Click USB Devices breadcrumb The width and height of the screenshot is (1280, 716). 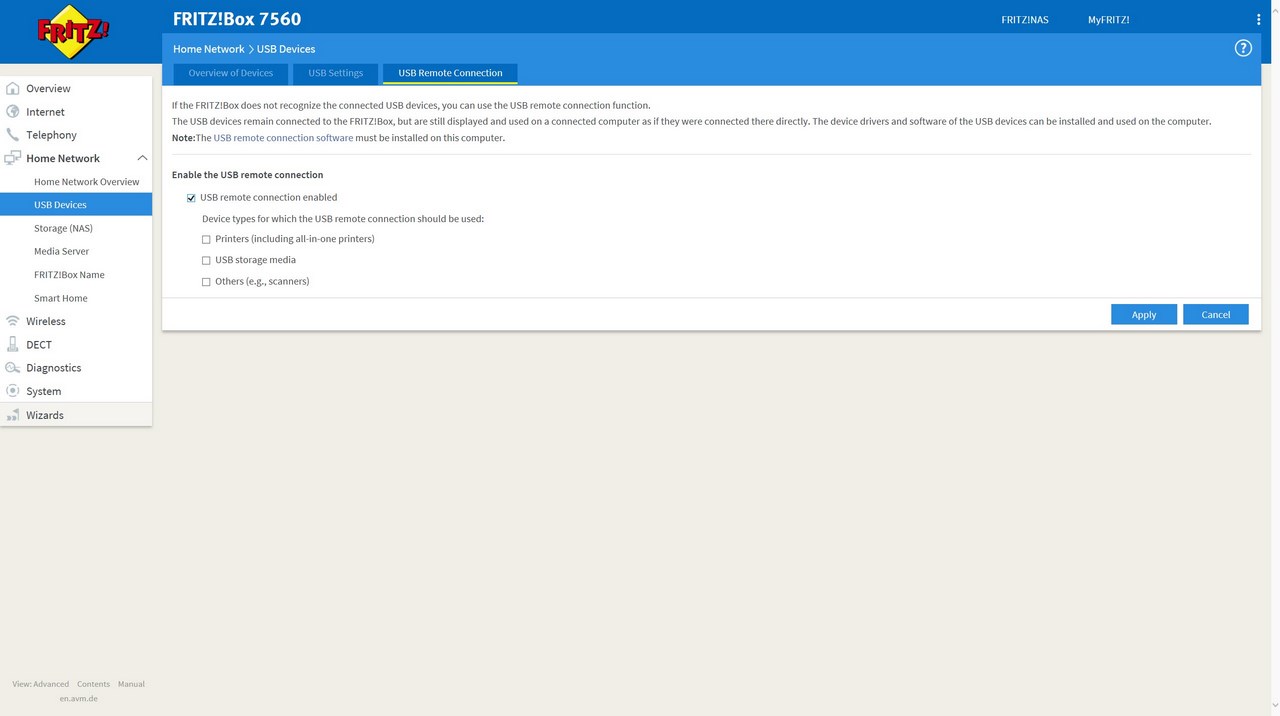[x=286, y=49]
